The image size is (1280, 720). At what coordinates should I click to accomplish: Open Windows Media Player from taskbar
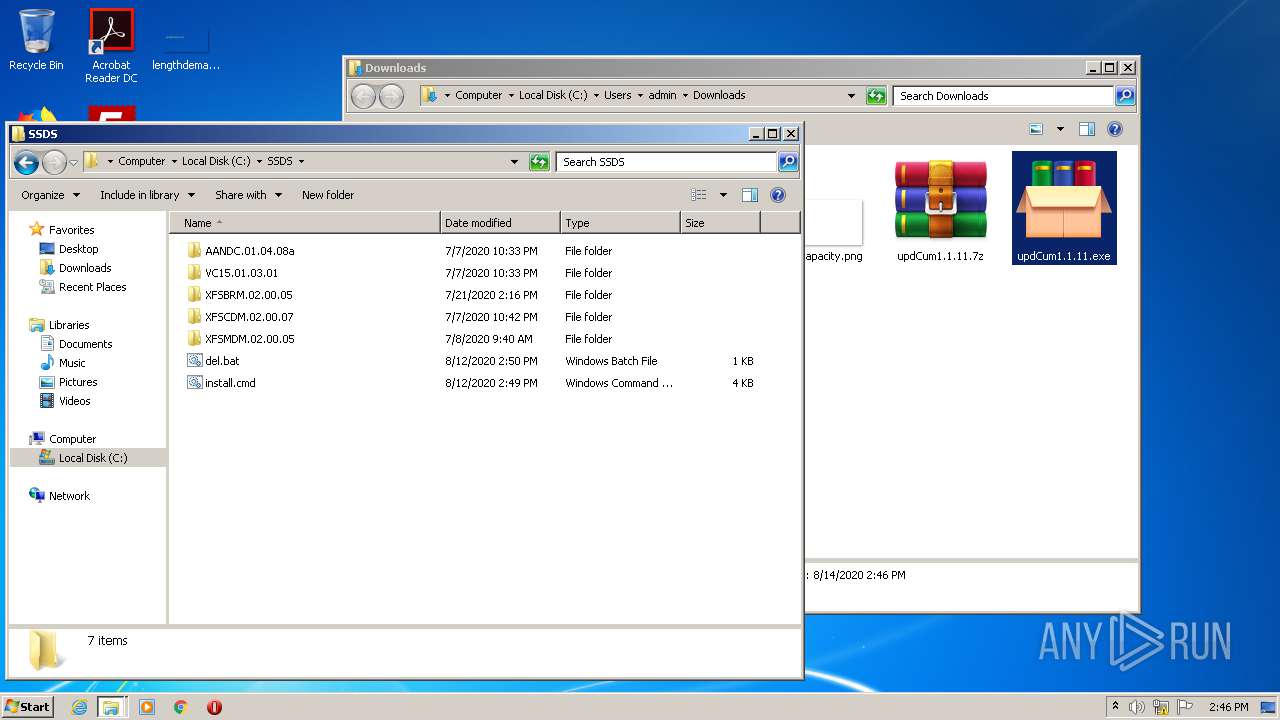(x=147, y=707)
